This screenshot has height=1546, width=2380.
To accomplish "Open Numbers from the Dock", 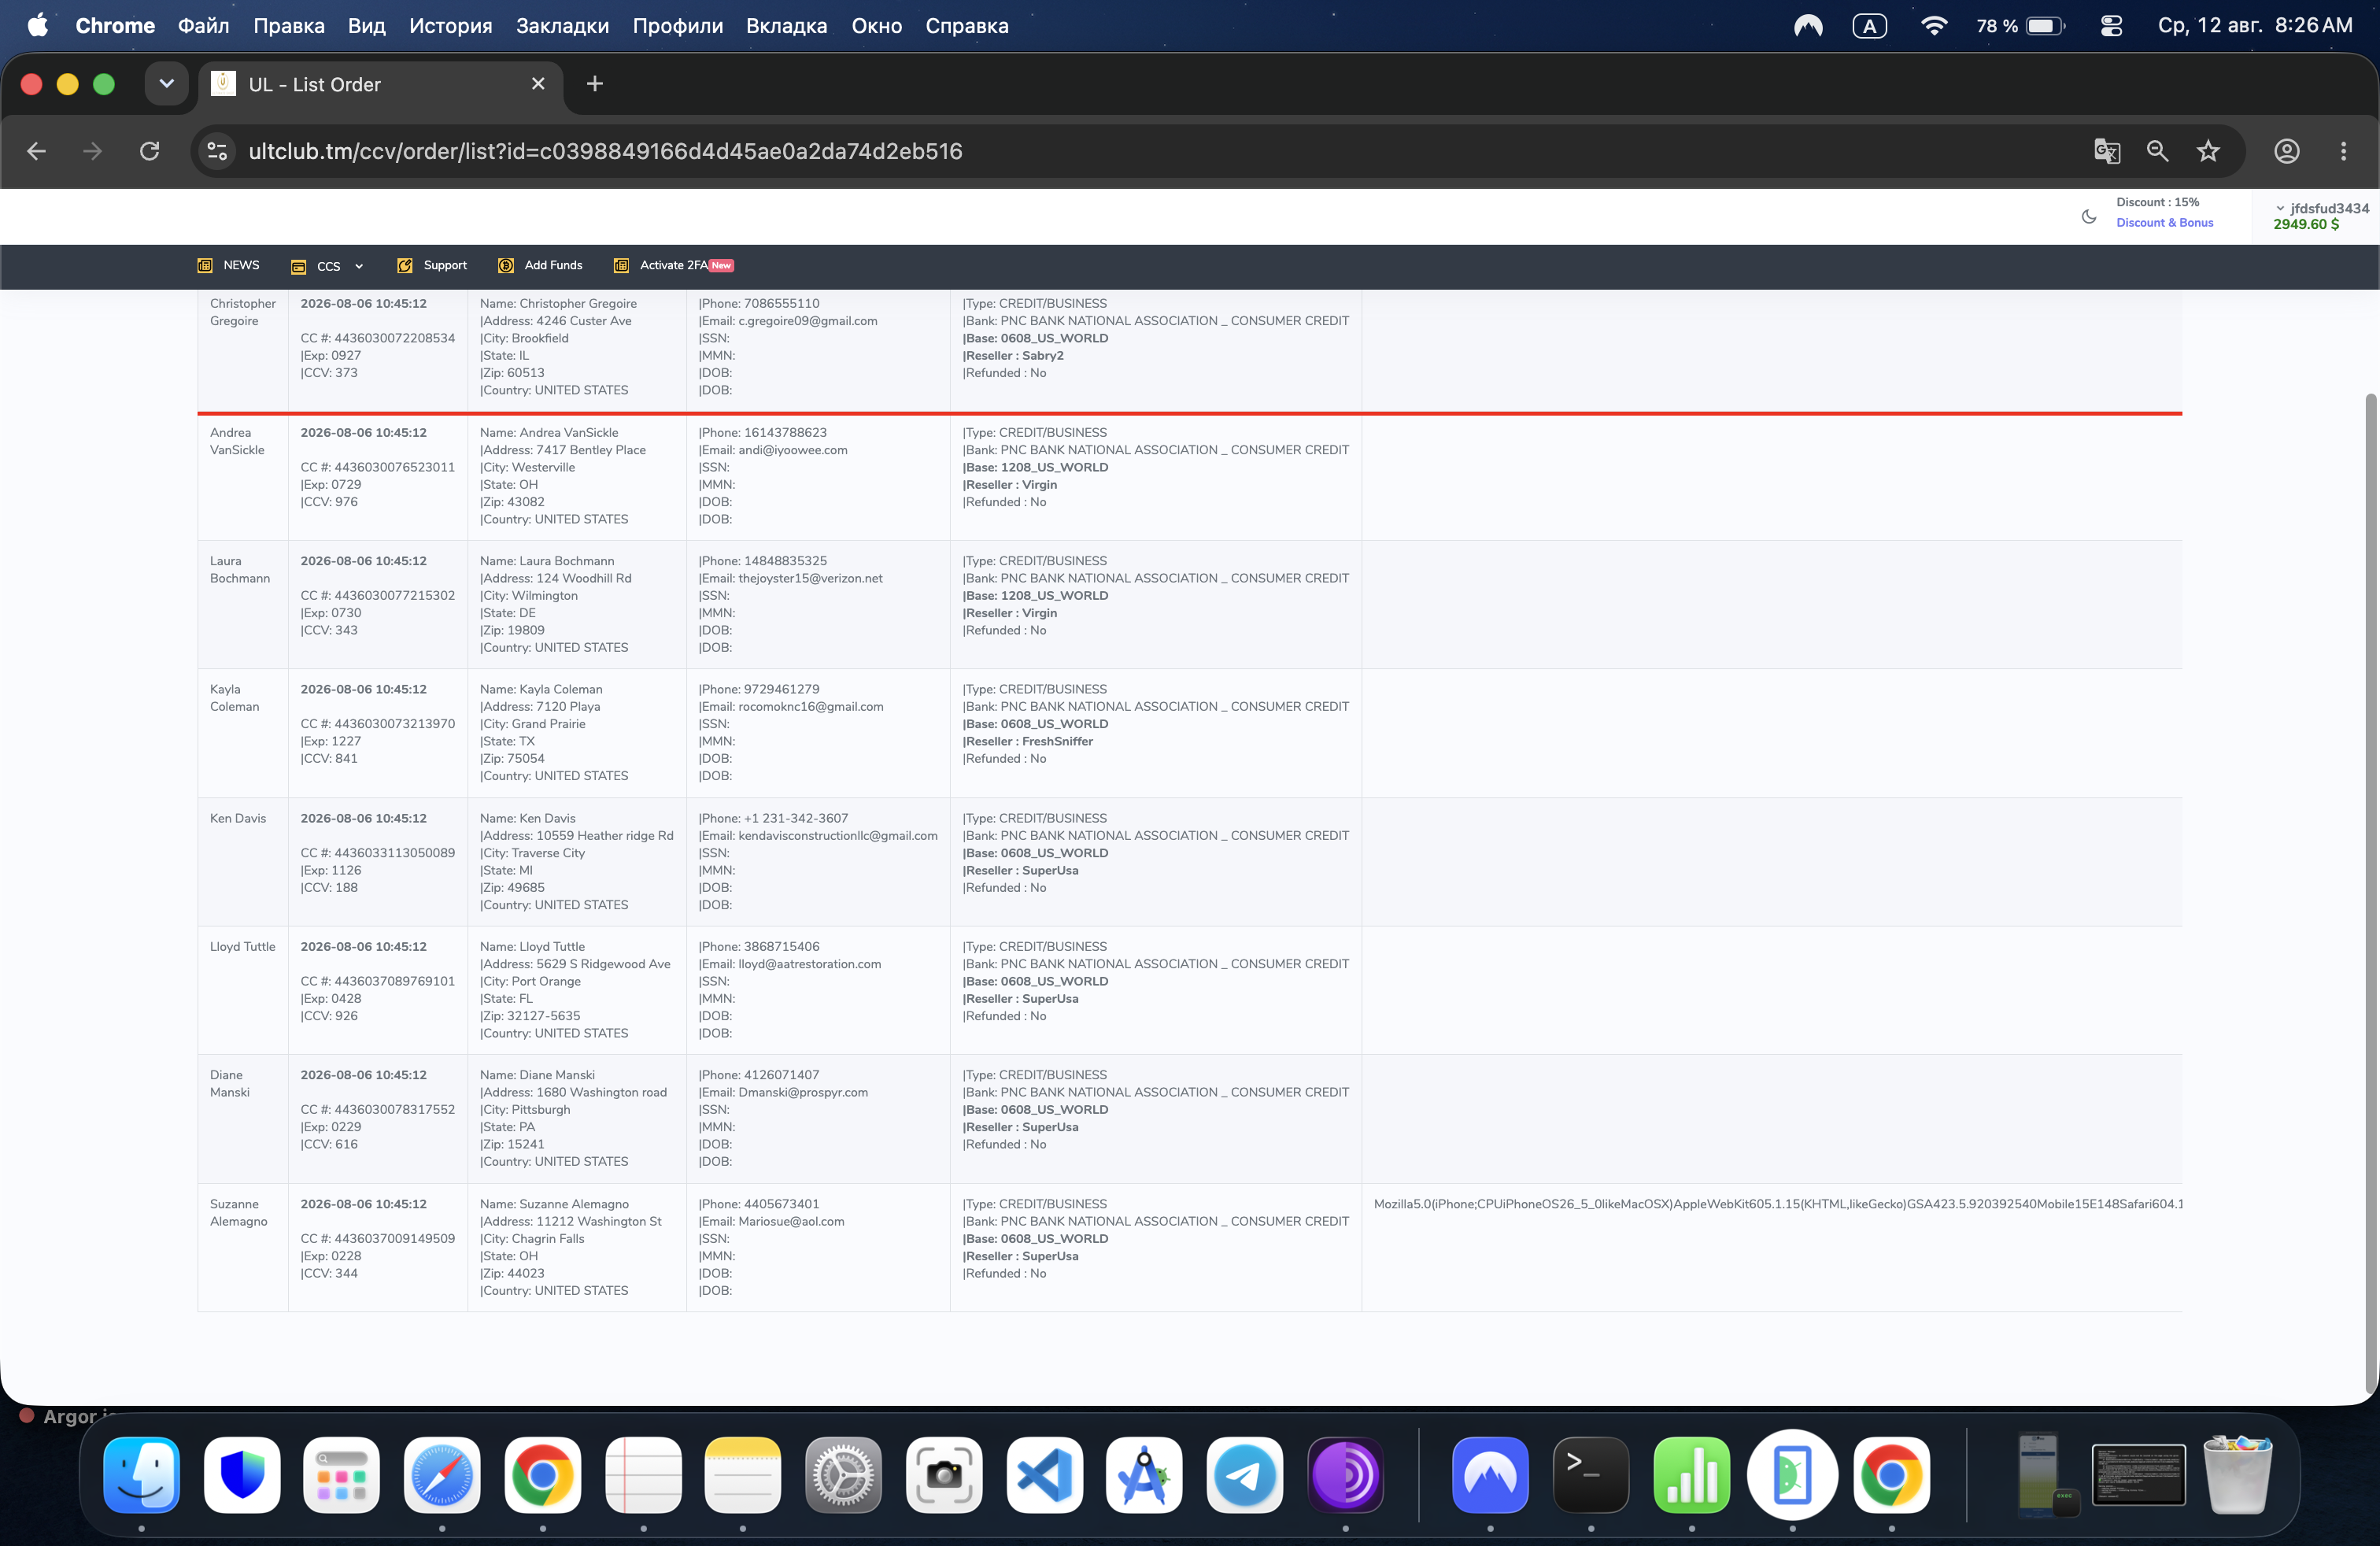I will 1691,1475.
